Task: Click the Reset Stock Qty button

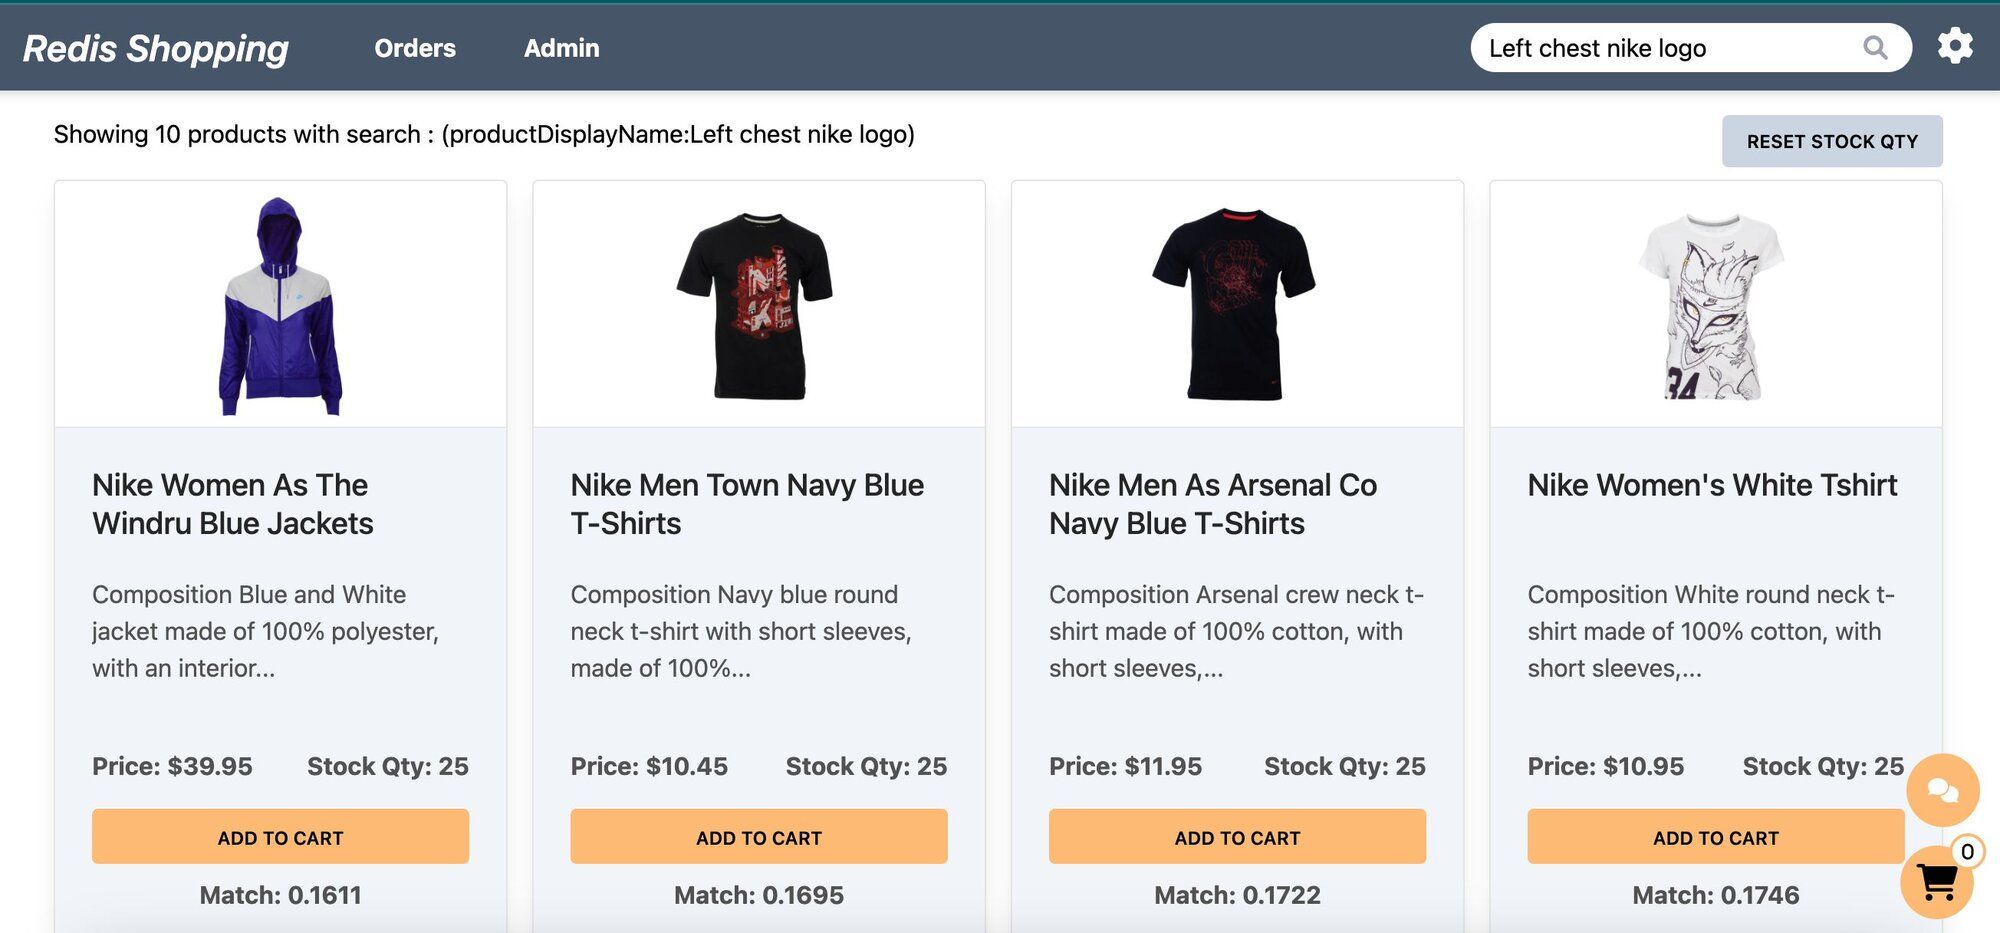Action: click(1831, 141)
